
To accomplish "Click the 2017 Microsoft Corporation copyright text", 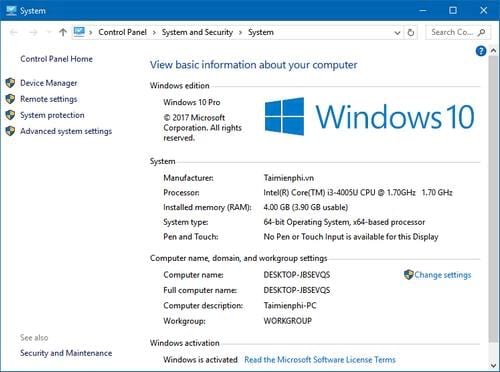I will [x=202, y=128].
